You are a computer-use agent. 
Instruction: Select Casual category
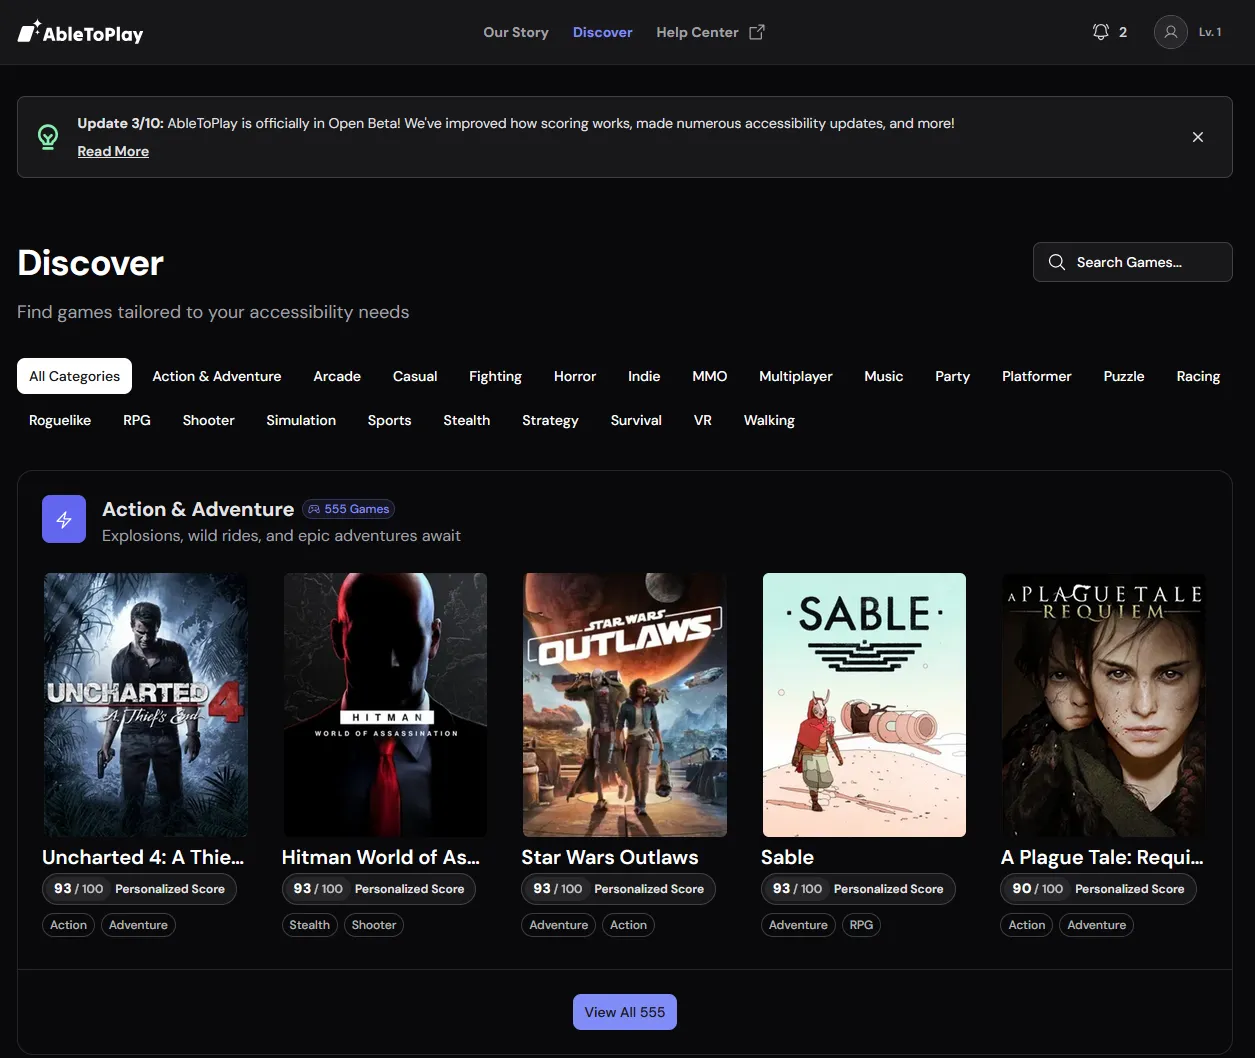415,376
